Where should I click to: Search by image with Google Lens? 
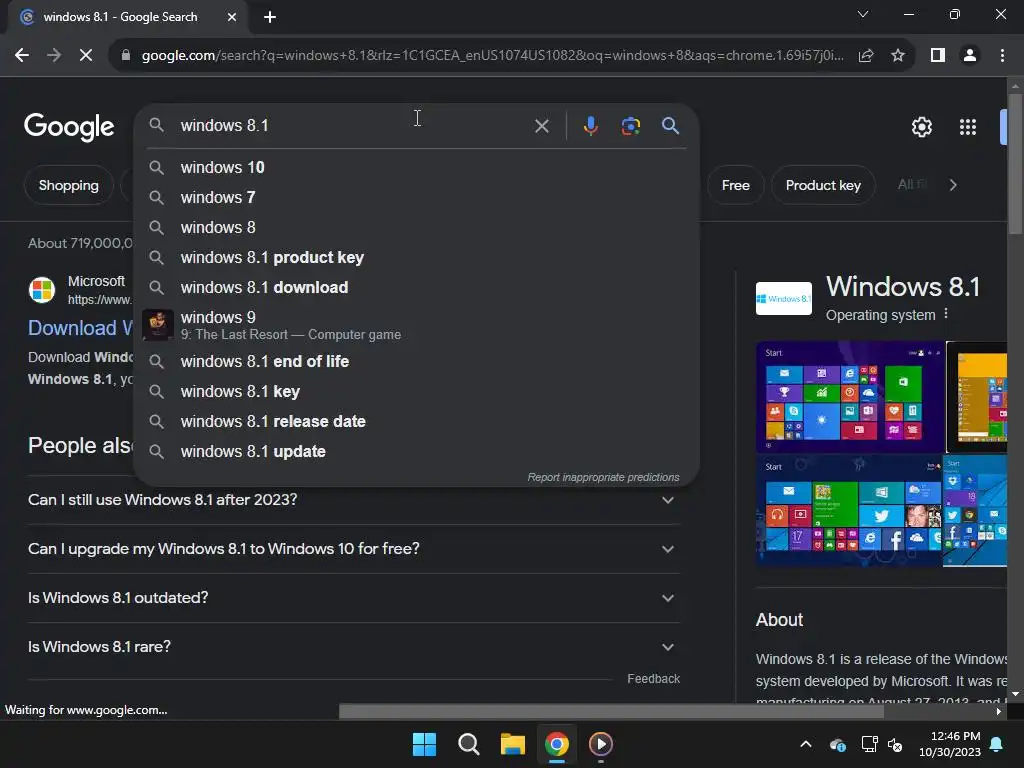tap(630, 125)
